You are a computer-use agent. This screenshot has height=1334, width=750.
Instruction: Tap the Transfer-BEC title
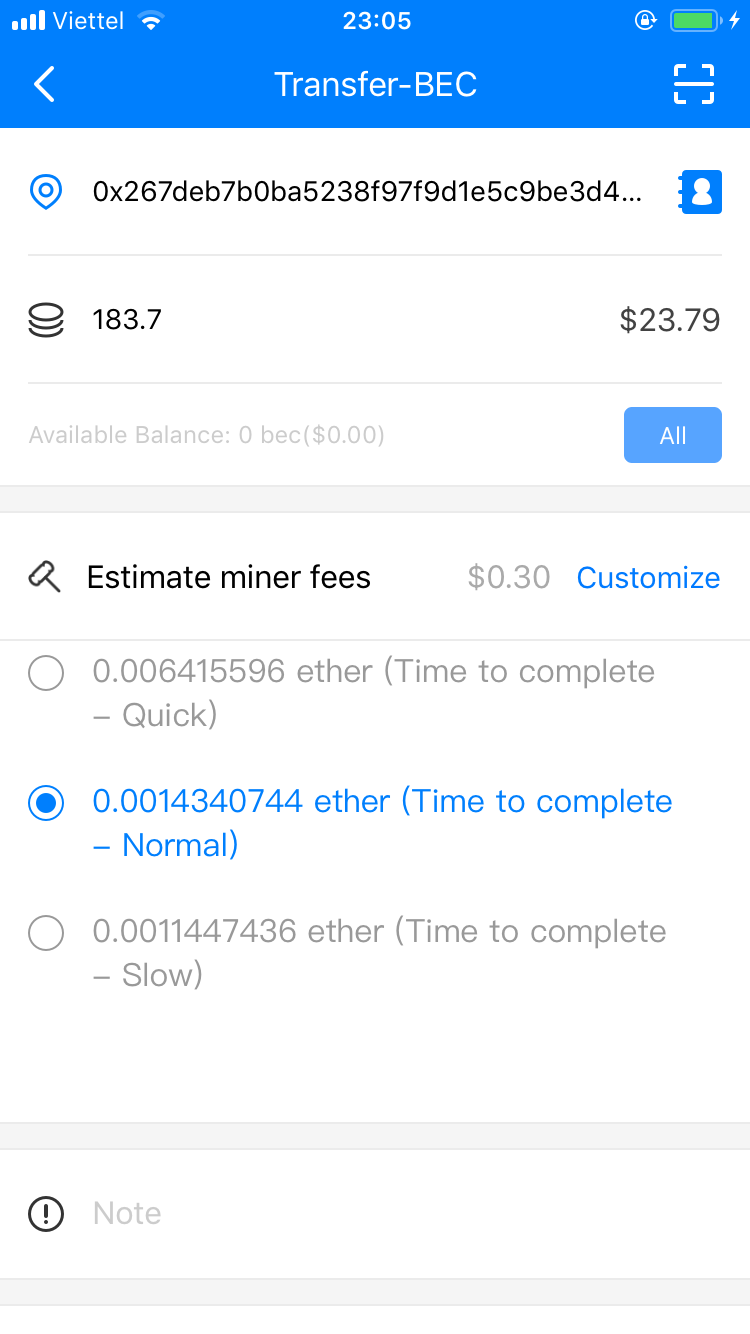[375, 84]
